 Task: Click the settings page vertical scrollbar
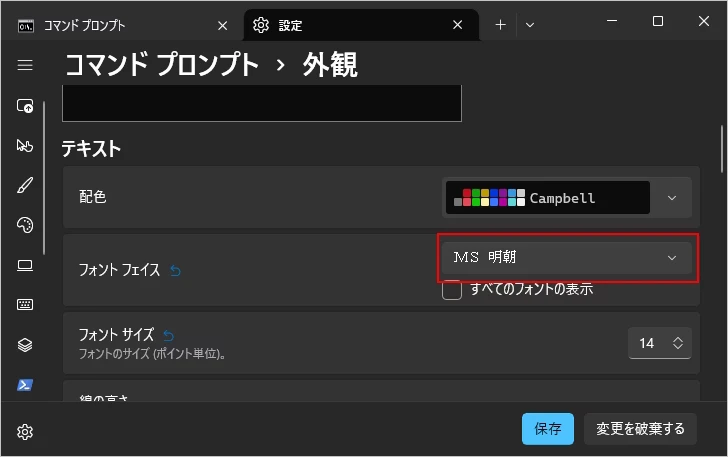pos(722,149)
